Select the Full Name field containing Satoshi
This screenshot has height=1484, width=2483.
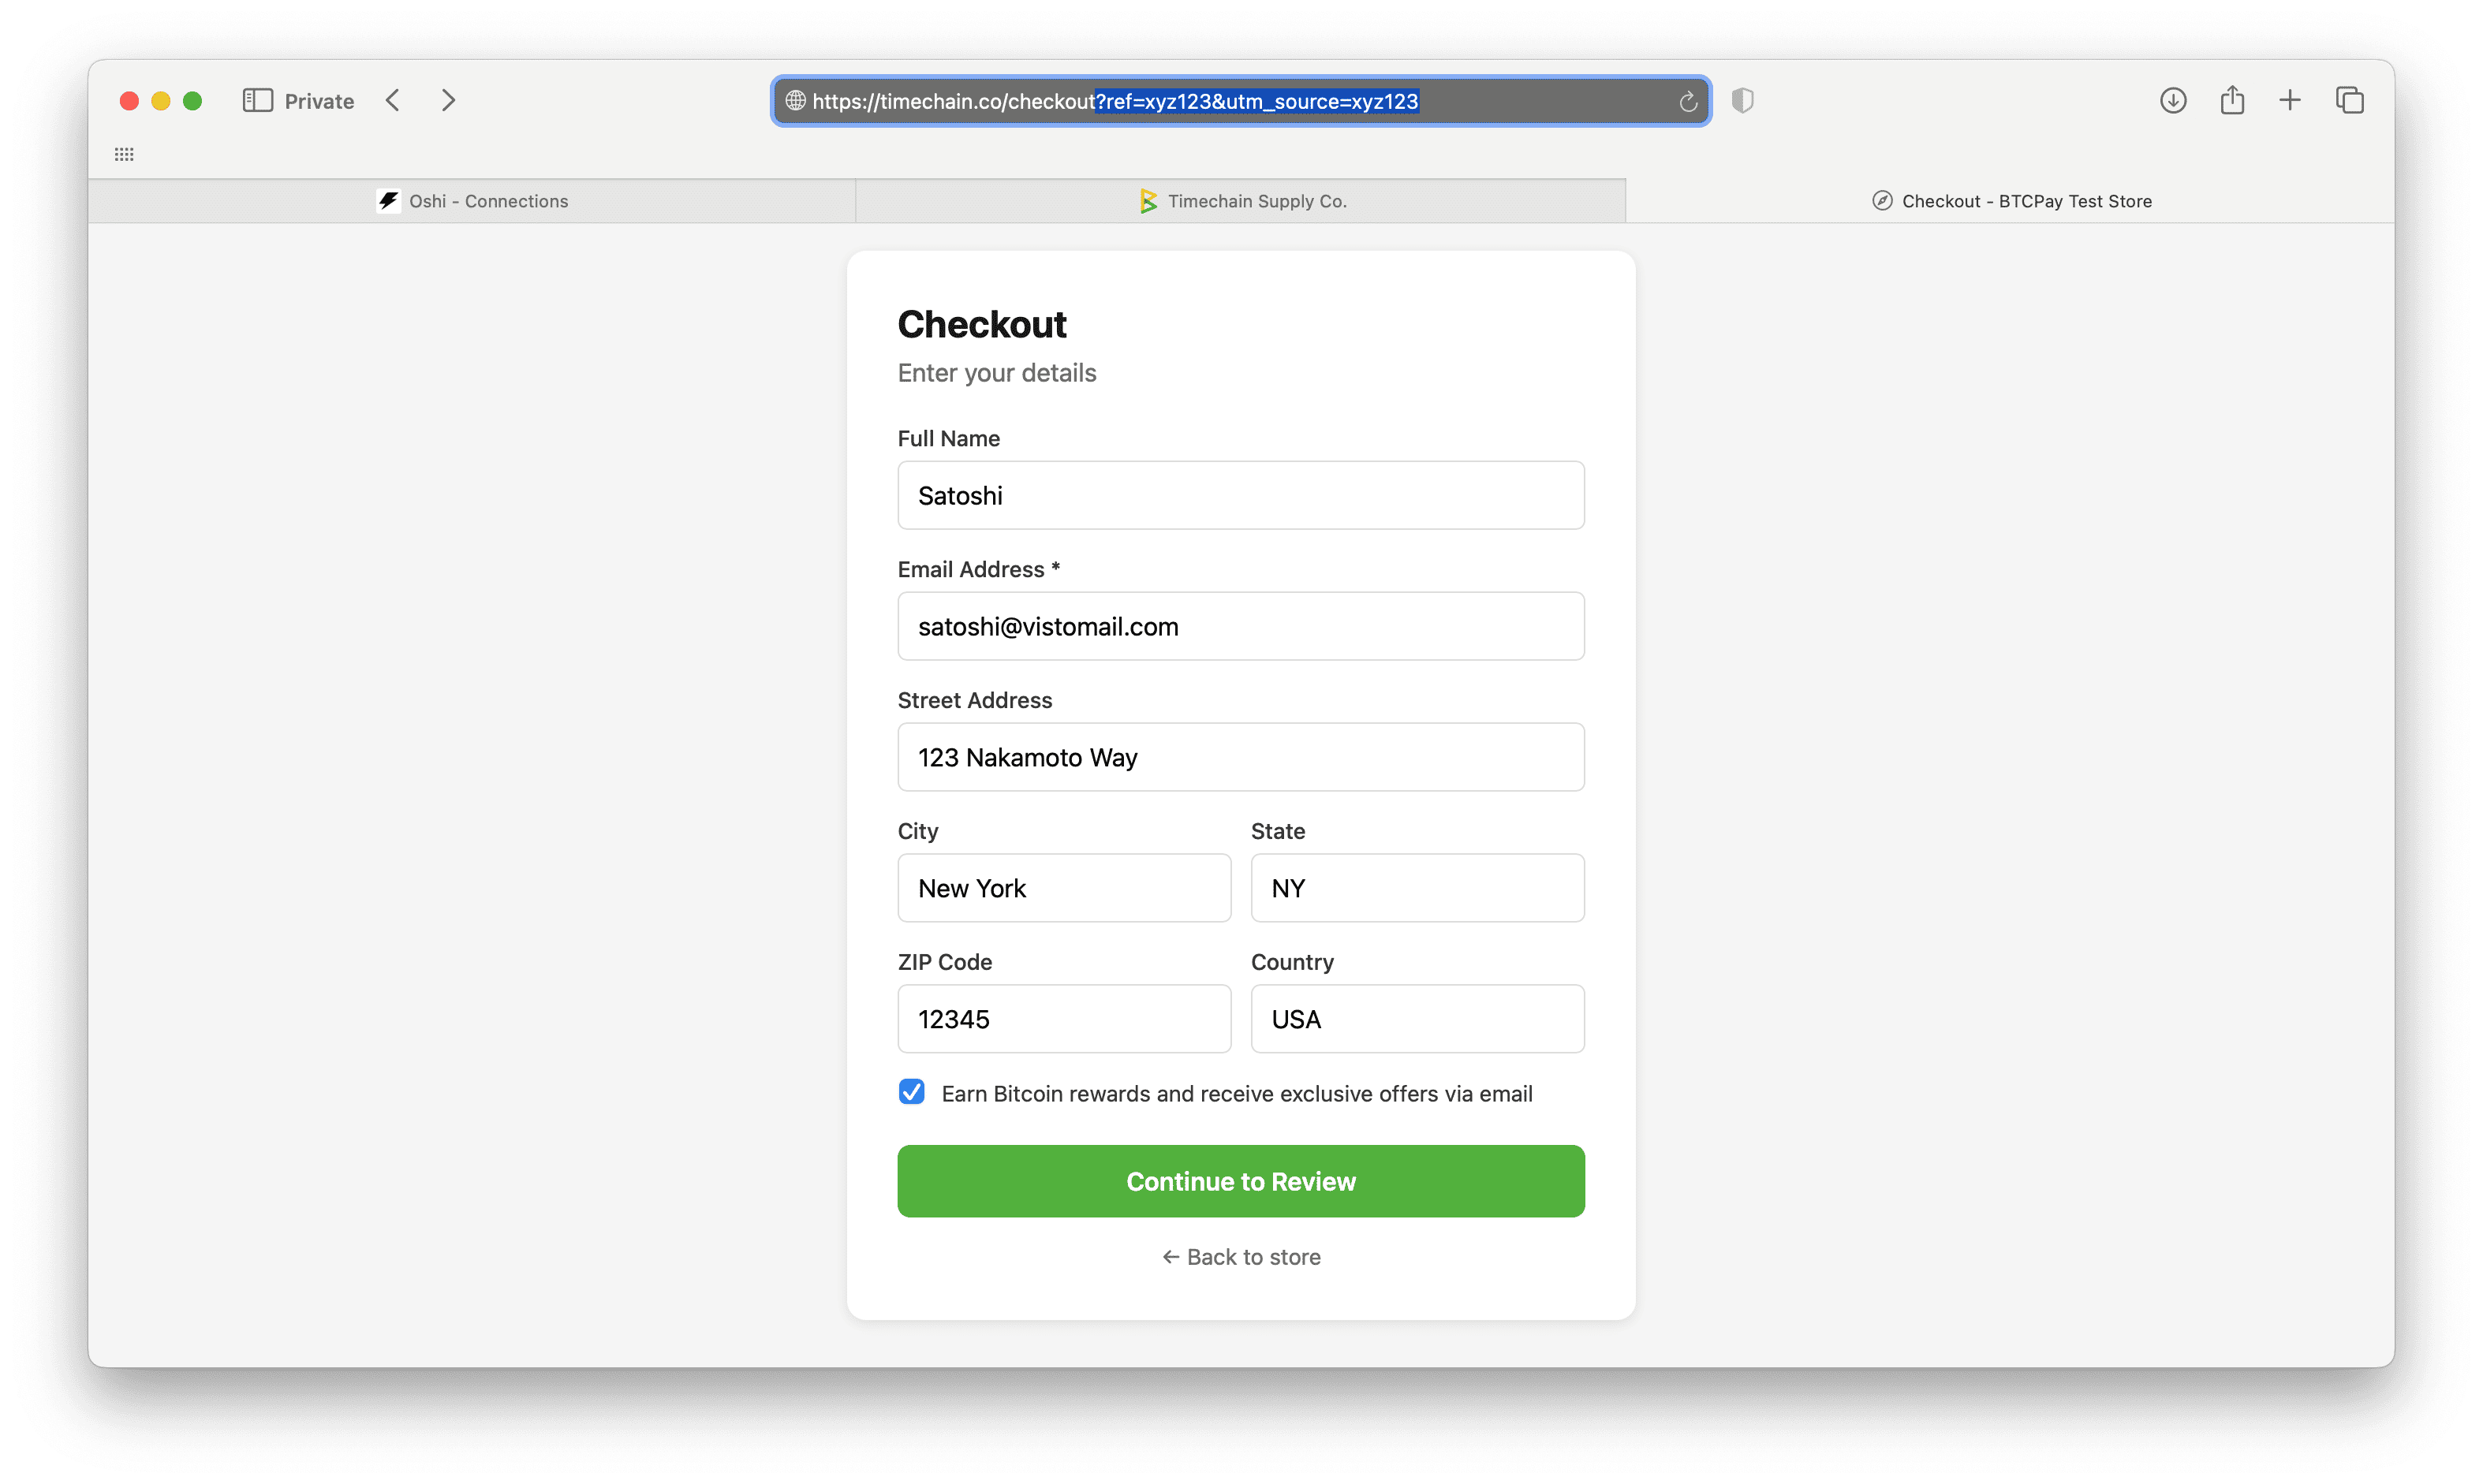pyautogui.click(x=1240, y=495)
